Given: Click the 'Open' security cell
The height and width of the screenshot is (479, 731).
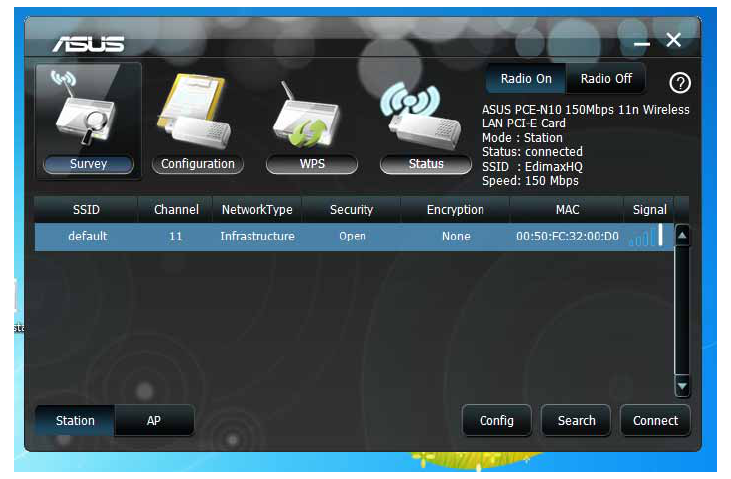Looking at the screenshot, I should click(x=352, y=236).
